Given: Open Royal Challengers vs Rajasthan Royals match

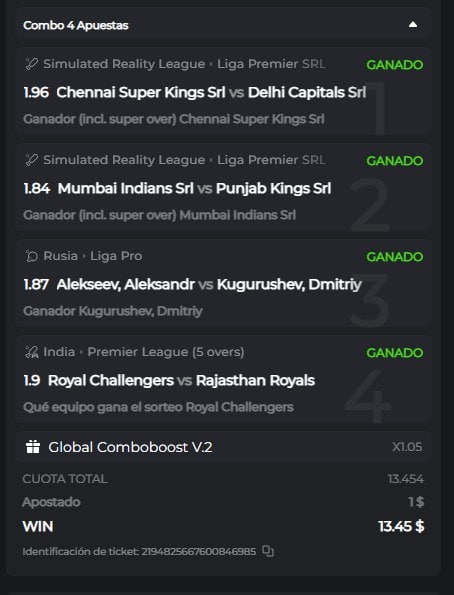Looking at the screenshot, I should [x=181, y=380].
